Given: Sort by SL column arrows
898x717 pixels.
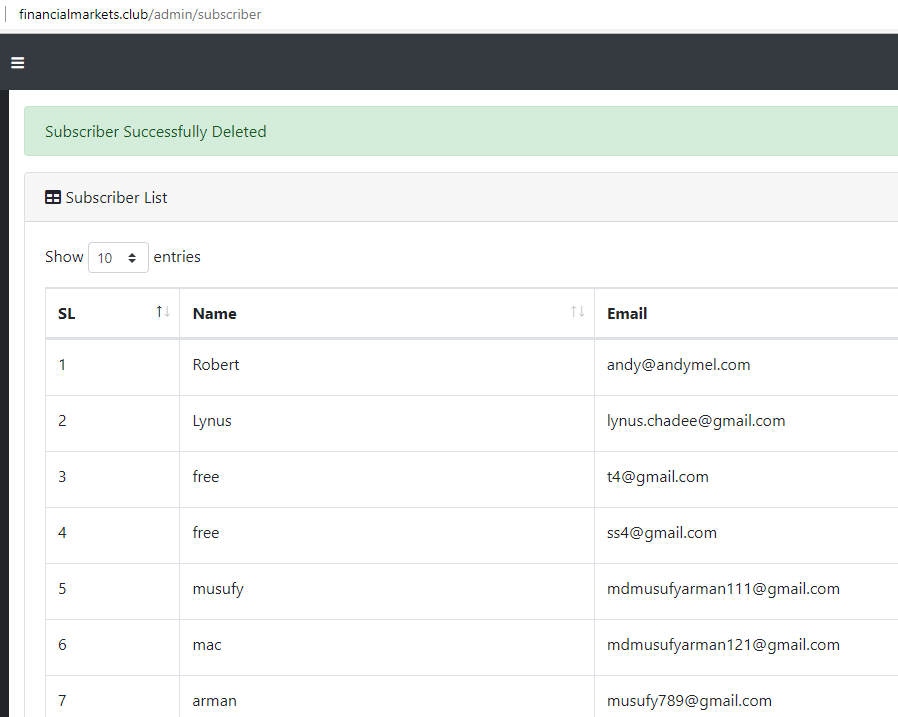Looking at the screenshot, I should point(163,313).
